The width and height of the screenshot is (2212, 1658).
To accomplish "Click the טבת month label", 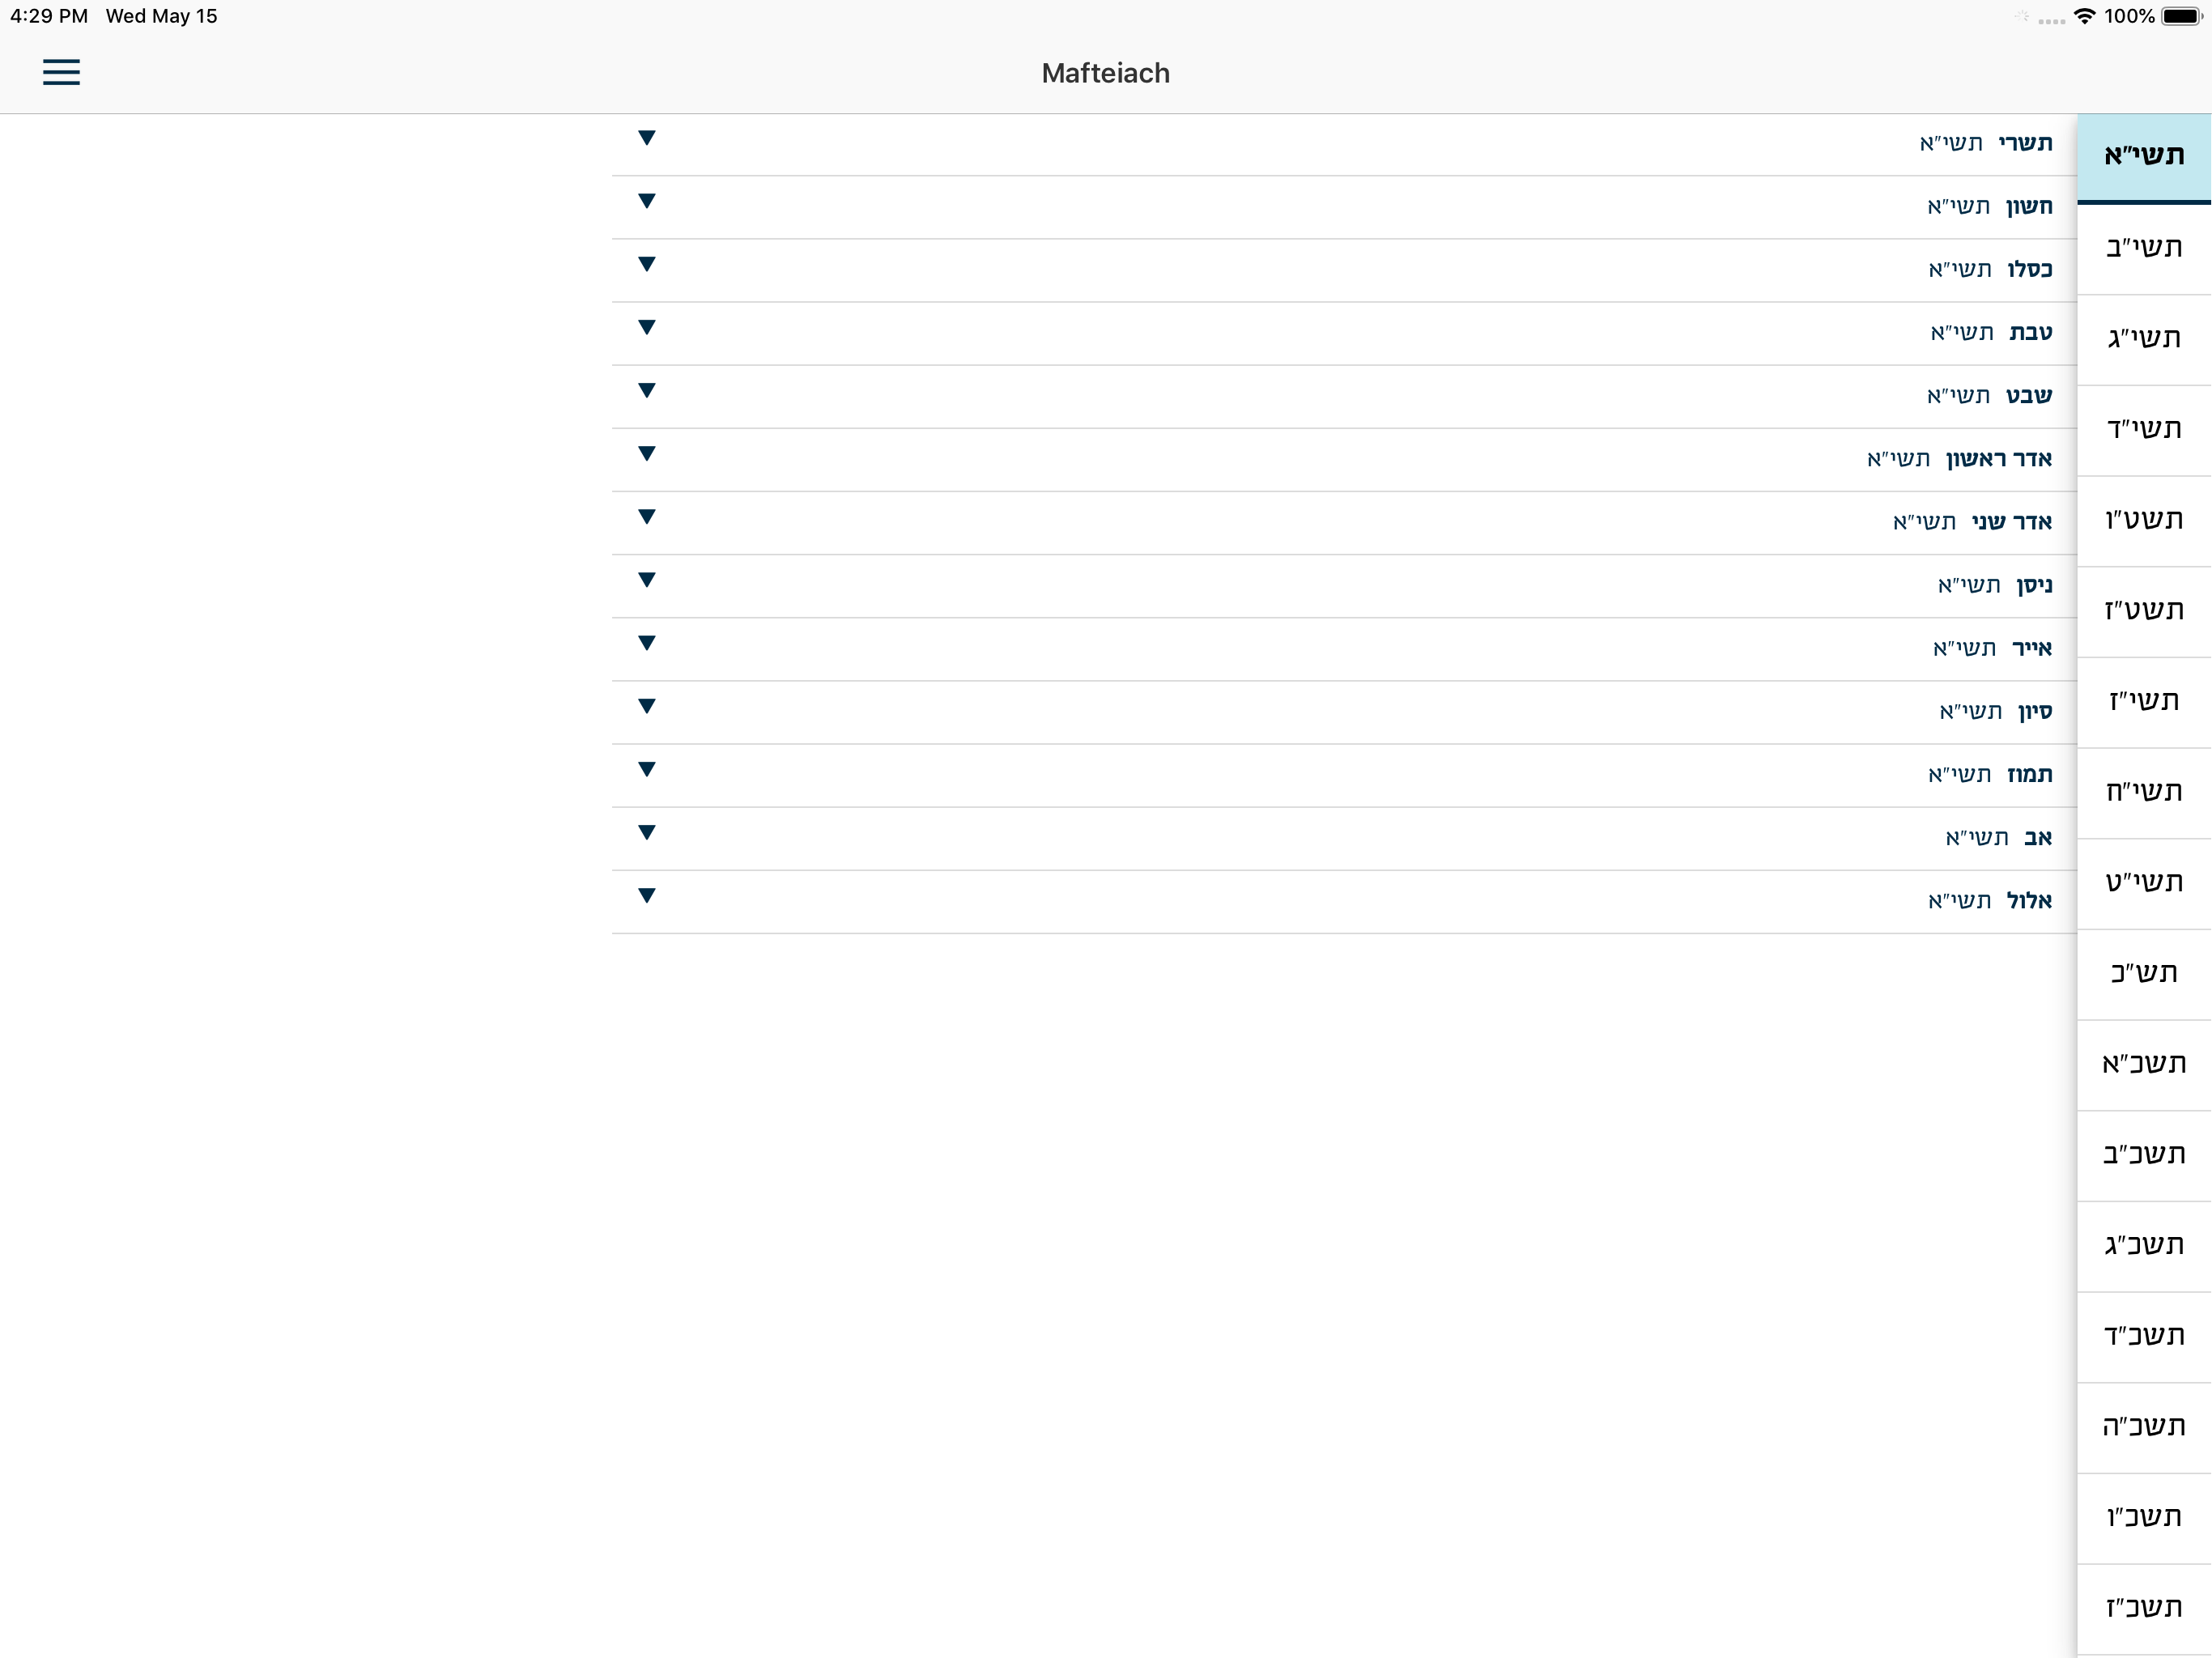I will 2031,332.
